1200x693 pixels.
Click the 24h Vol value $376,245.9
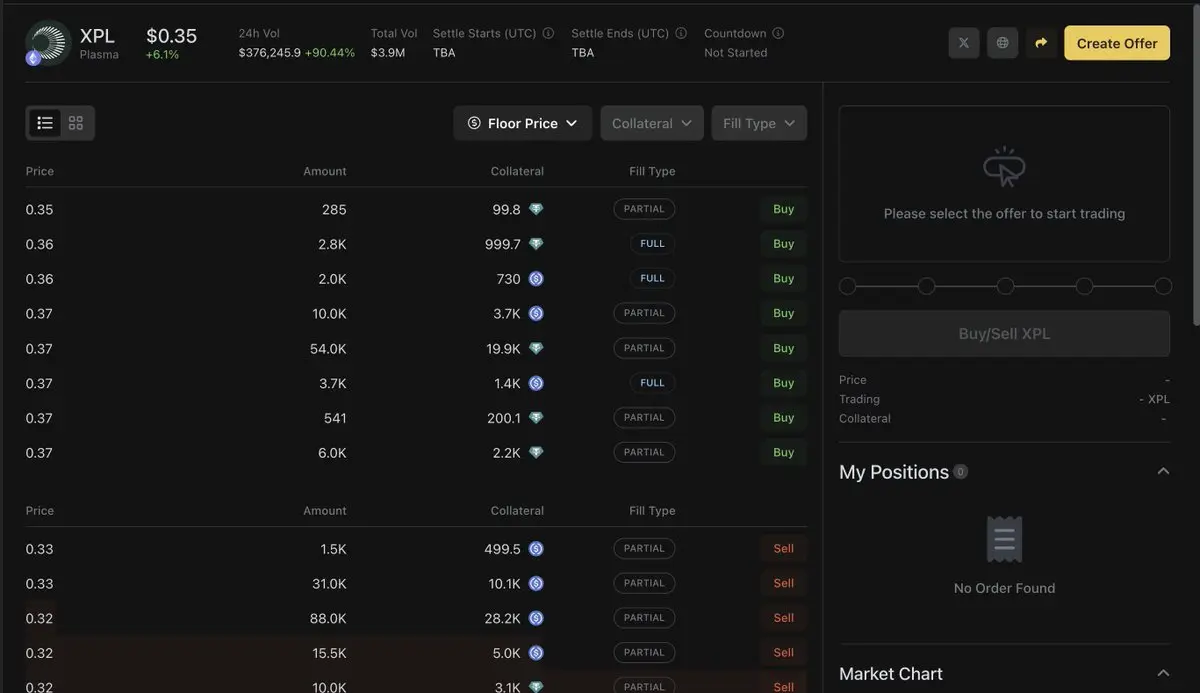[x=269, y=52]
